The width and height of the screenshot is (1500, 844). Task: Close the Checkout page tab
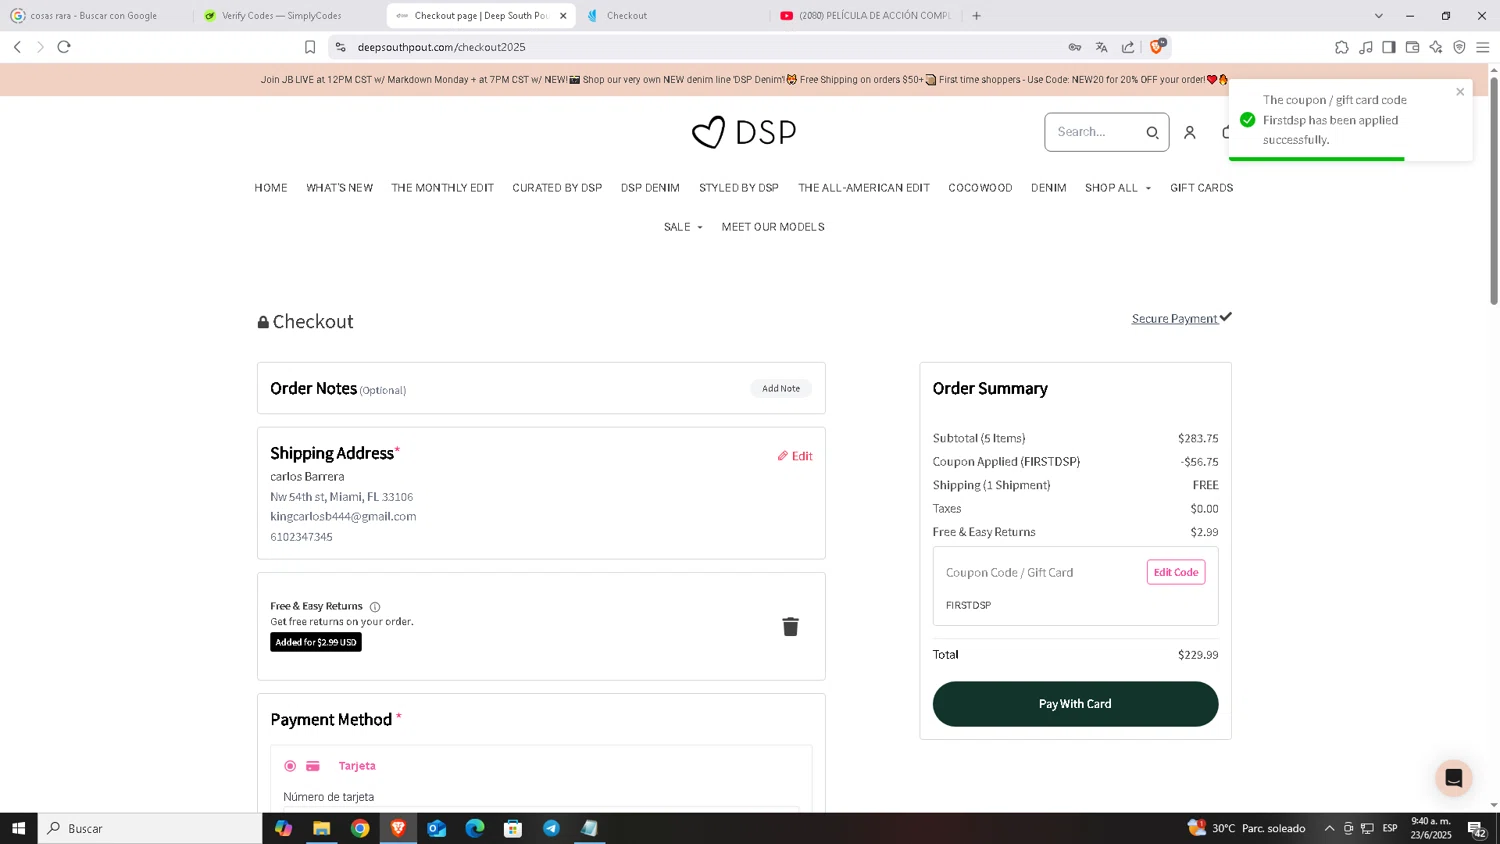click(563, 16)
